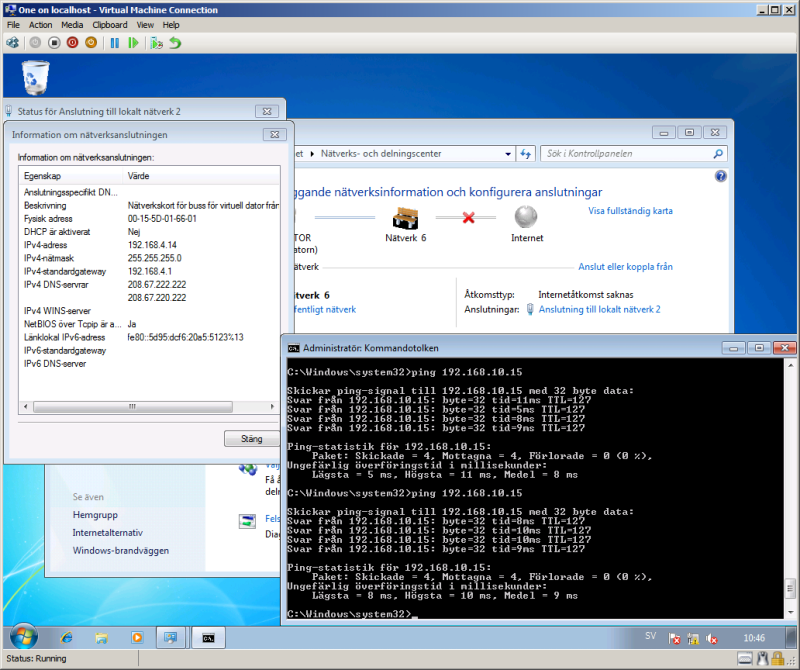Open the Media menu
Screen dimensions: 800x670
coord(72,24)
